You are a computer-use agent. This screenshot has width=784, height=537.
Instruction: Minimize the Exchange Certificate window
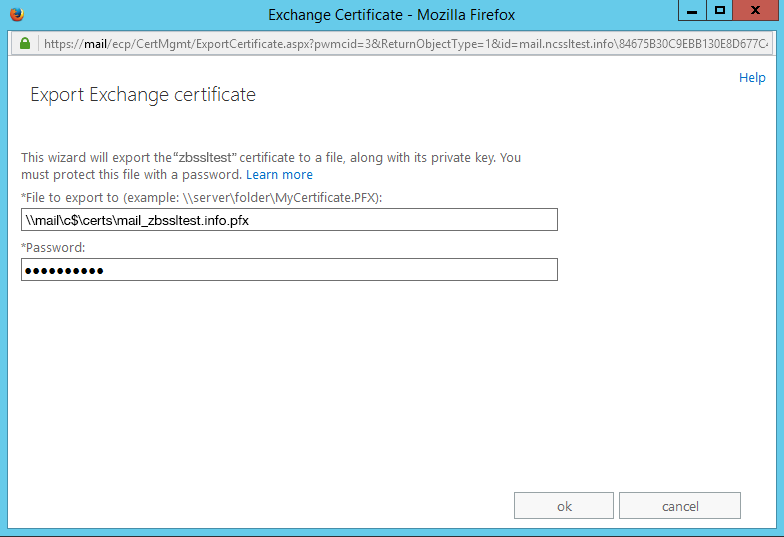tap(691, 11)
